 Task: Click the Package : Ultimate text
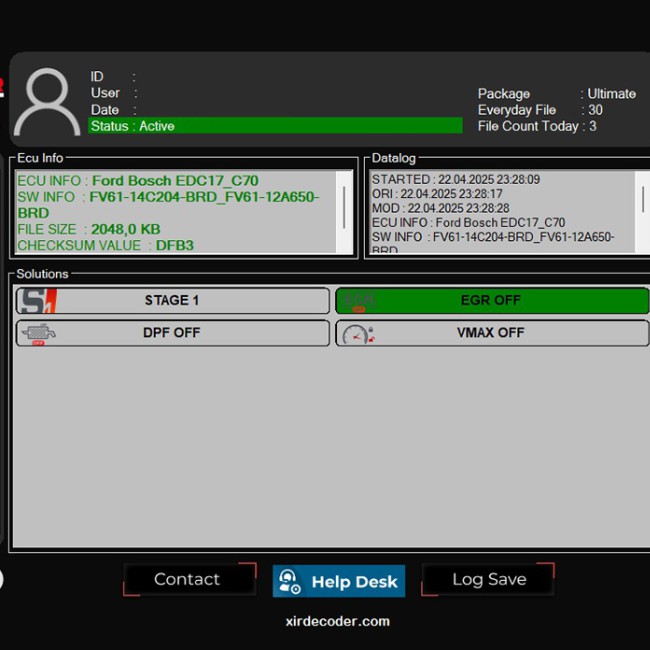tap(557, 94)
